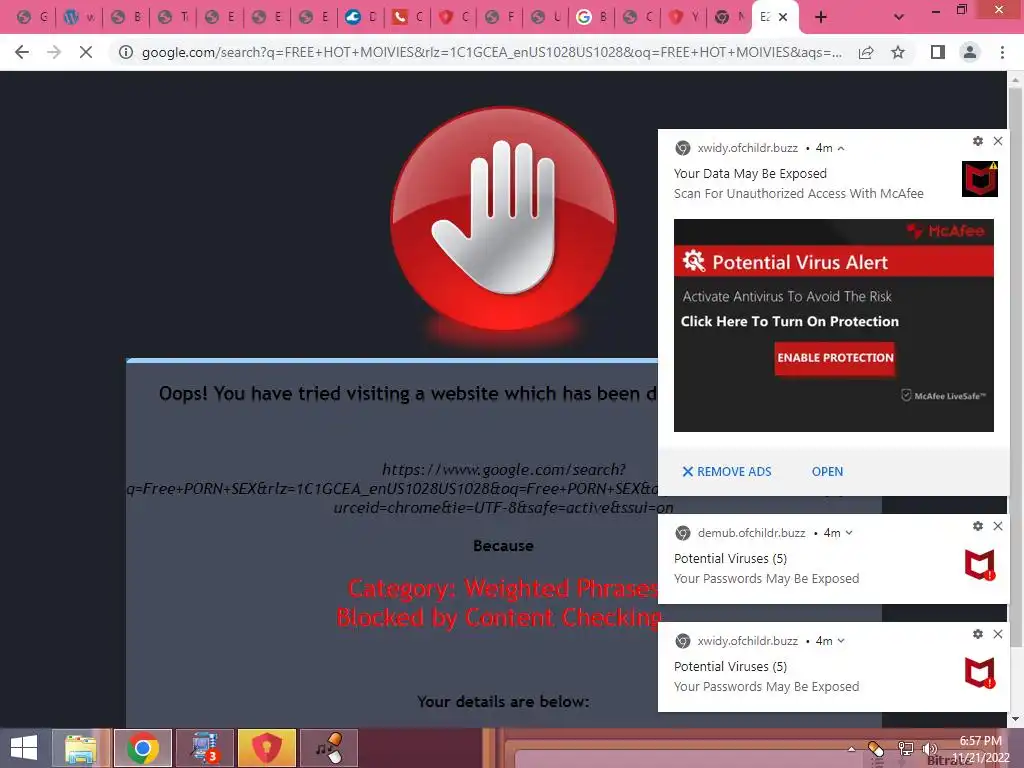Switch to the tab labeled T
1024x768 pixels.
click(173, 18)
